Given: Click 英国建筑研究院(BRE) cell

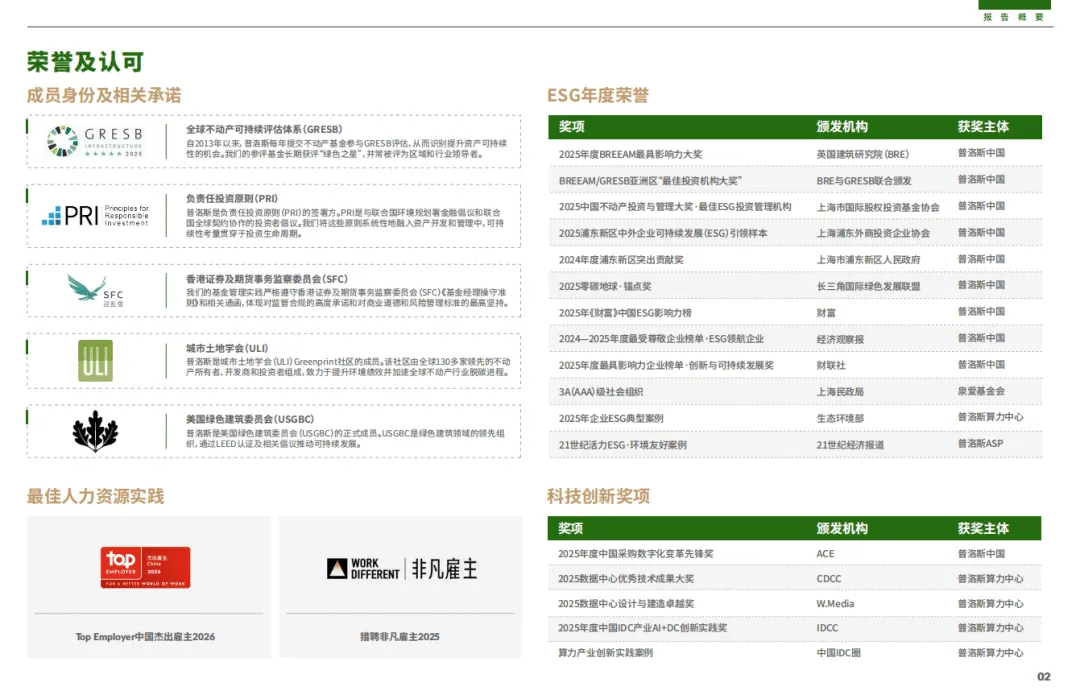Looking at the screenshot, I should coord(862,154).
